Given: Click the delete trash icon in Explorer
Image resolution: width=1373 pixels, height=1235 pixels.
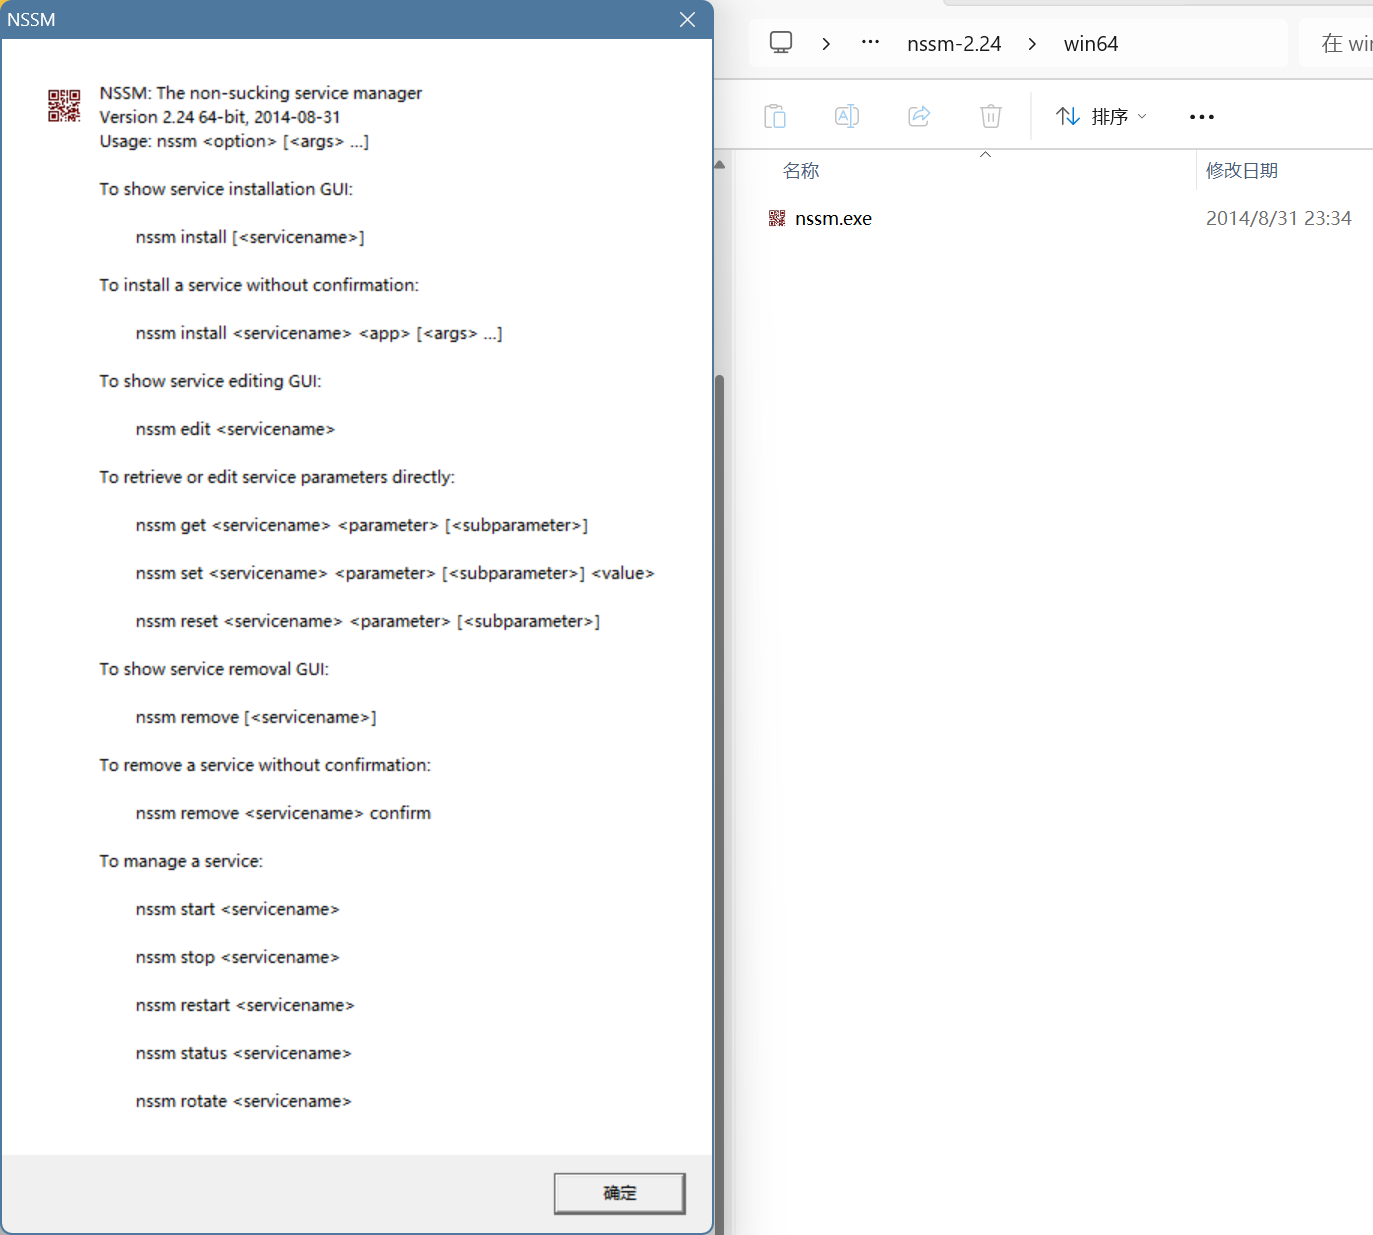Looking at the screenshot, I should (991, 116).
